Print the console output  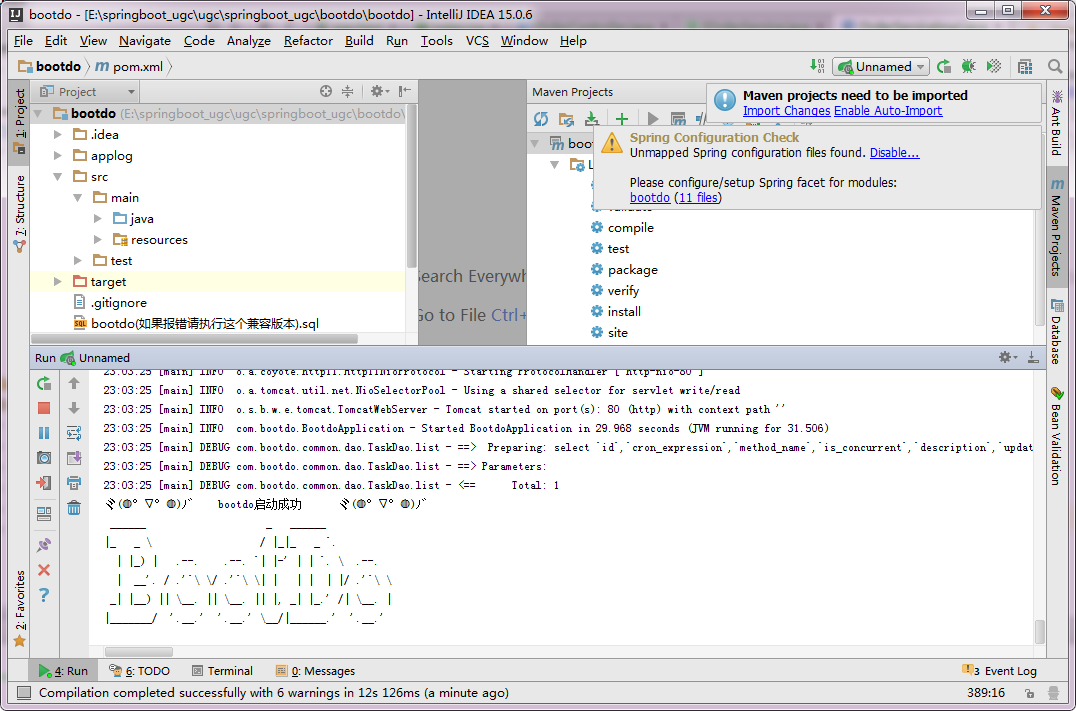click(x=74, y=483)
